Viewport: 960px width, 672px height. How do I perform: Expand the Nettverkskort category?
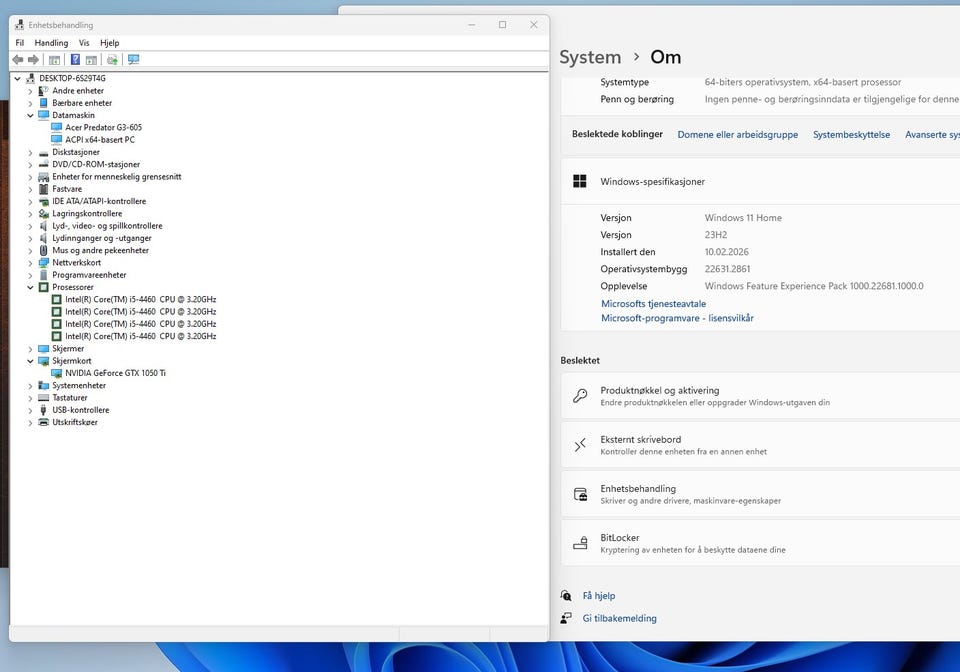pyautogui.click(x=30, y=263)
